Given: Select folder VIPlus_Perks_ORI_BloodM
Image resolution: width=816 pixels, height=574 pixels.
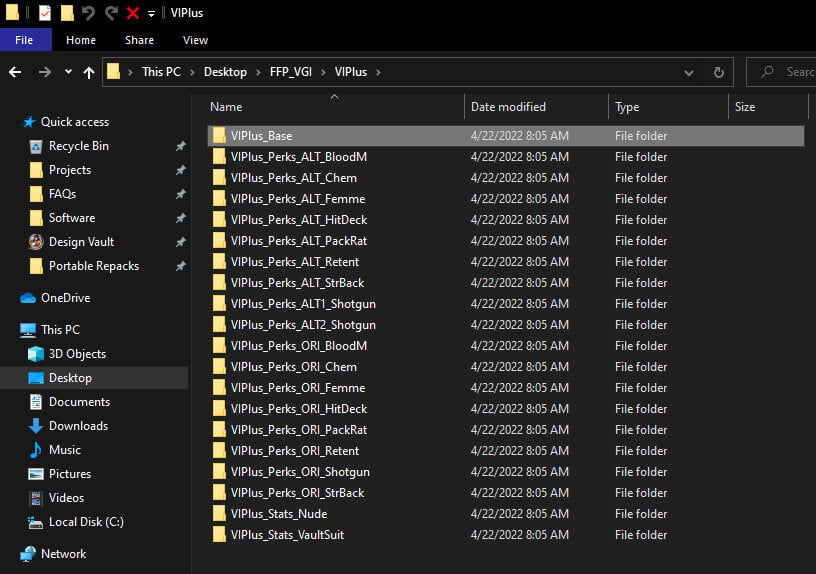Looking at the screenshot, I should 299,346.
